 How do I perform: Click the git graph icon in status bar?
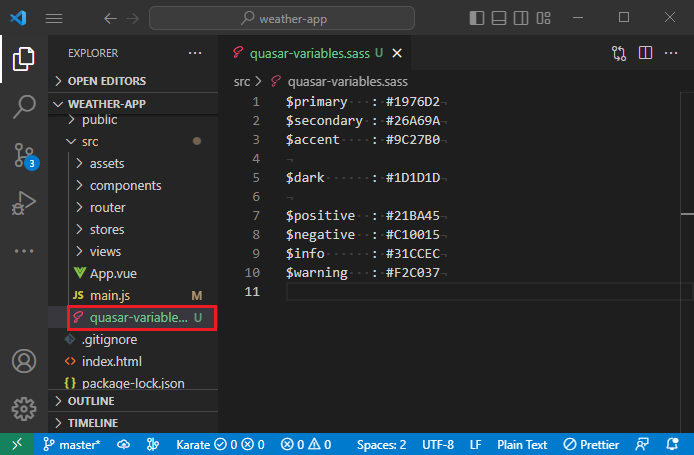tap(153, 444)
